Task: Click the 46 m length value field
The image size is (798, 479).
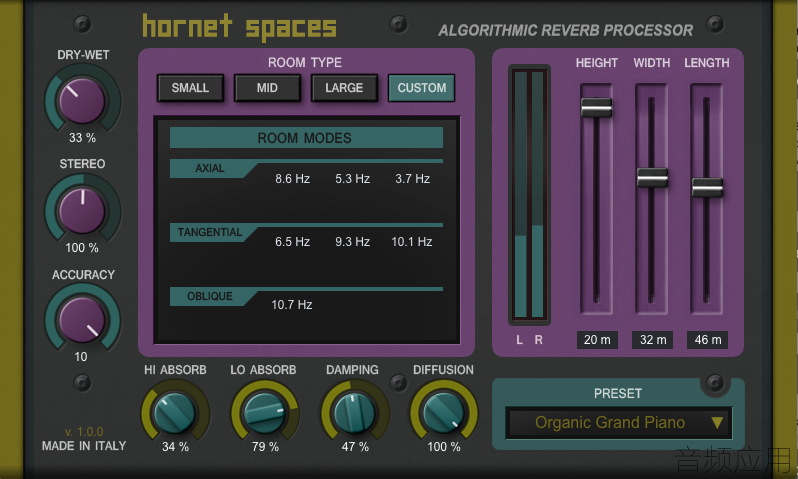Action: tap(707, 340)
